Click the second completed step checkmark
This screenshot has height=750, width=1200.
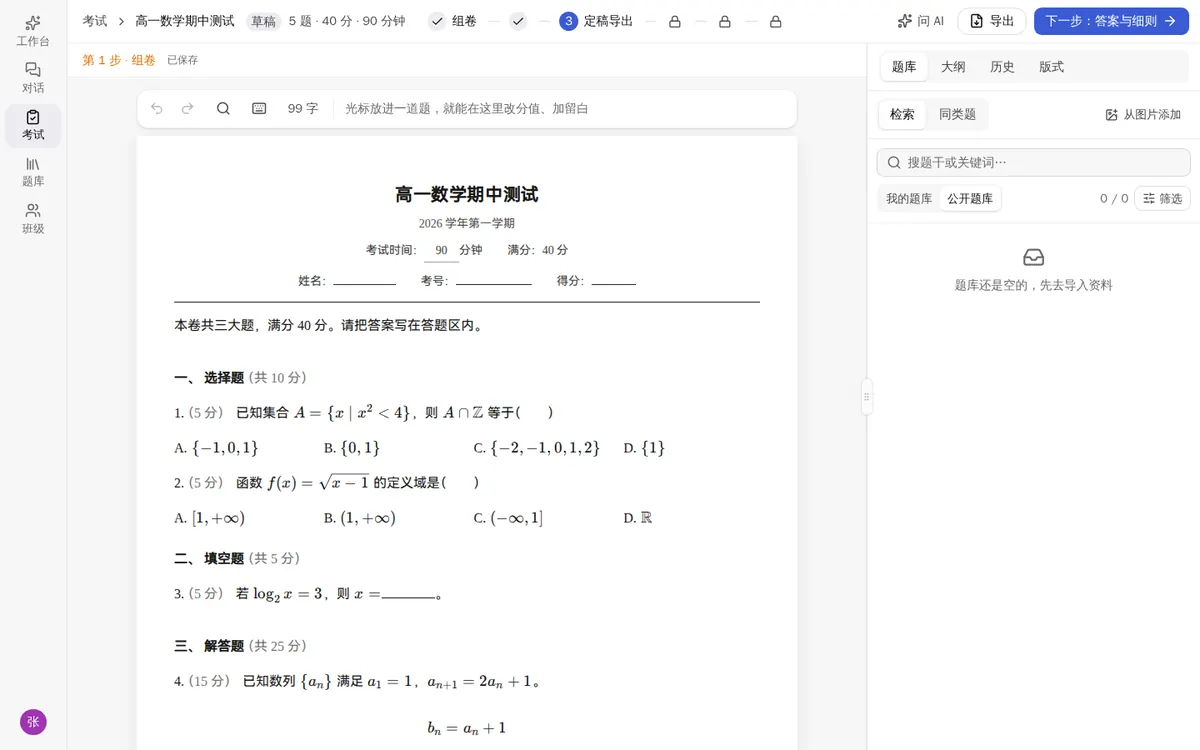[518, 21]
